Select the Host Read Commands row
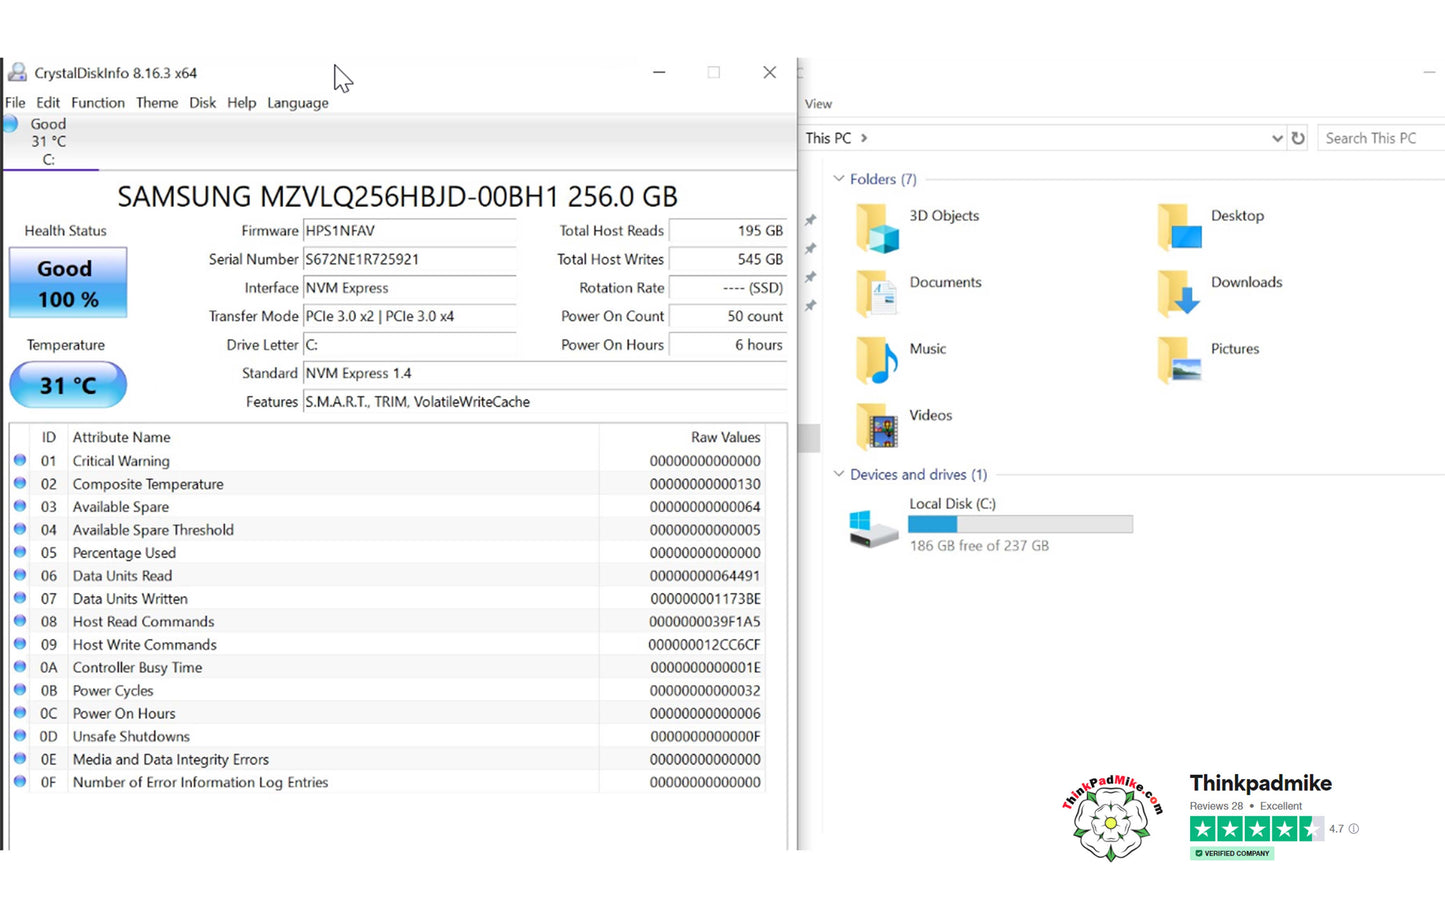The height and width of the screenshot is (908, 1445). (388, 622)
